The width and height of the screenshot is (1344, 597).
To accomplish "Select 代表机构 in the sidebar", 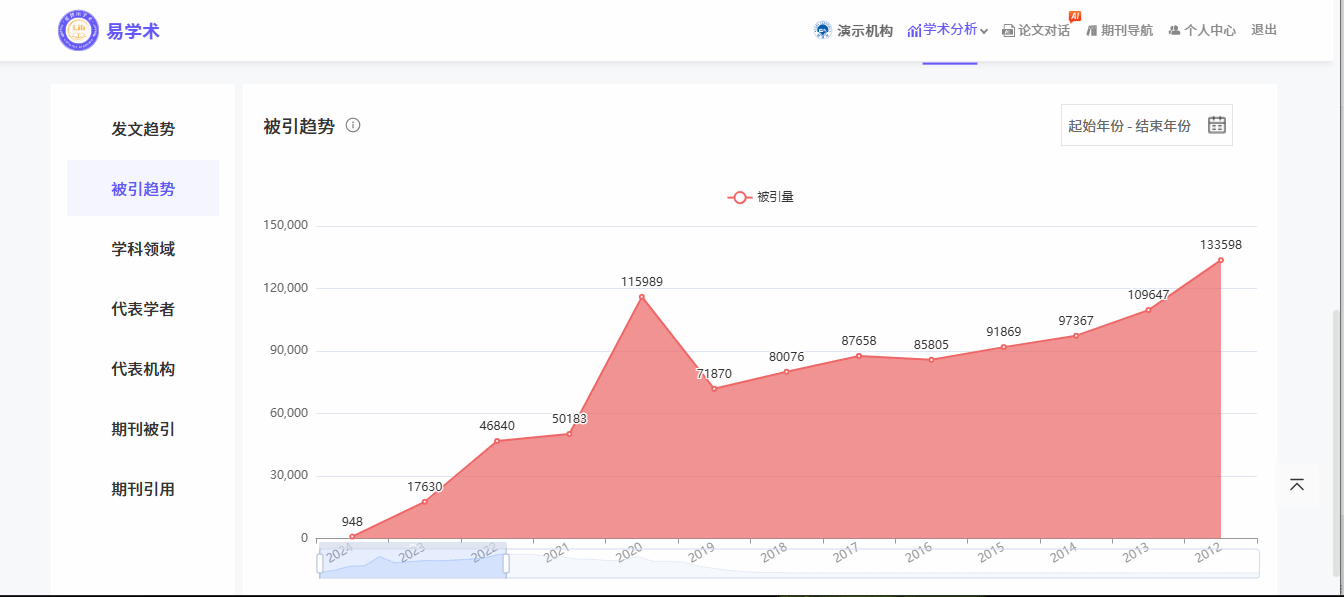I will click(x=143, y=369).
